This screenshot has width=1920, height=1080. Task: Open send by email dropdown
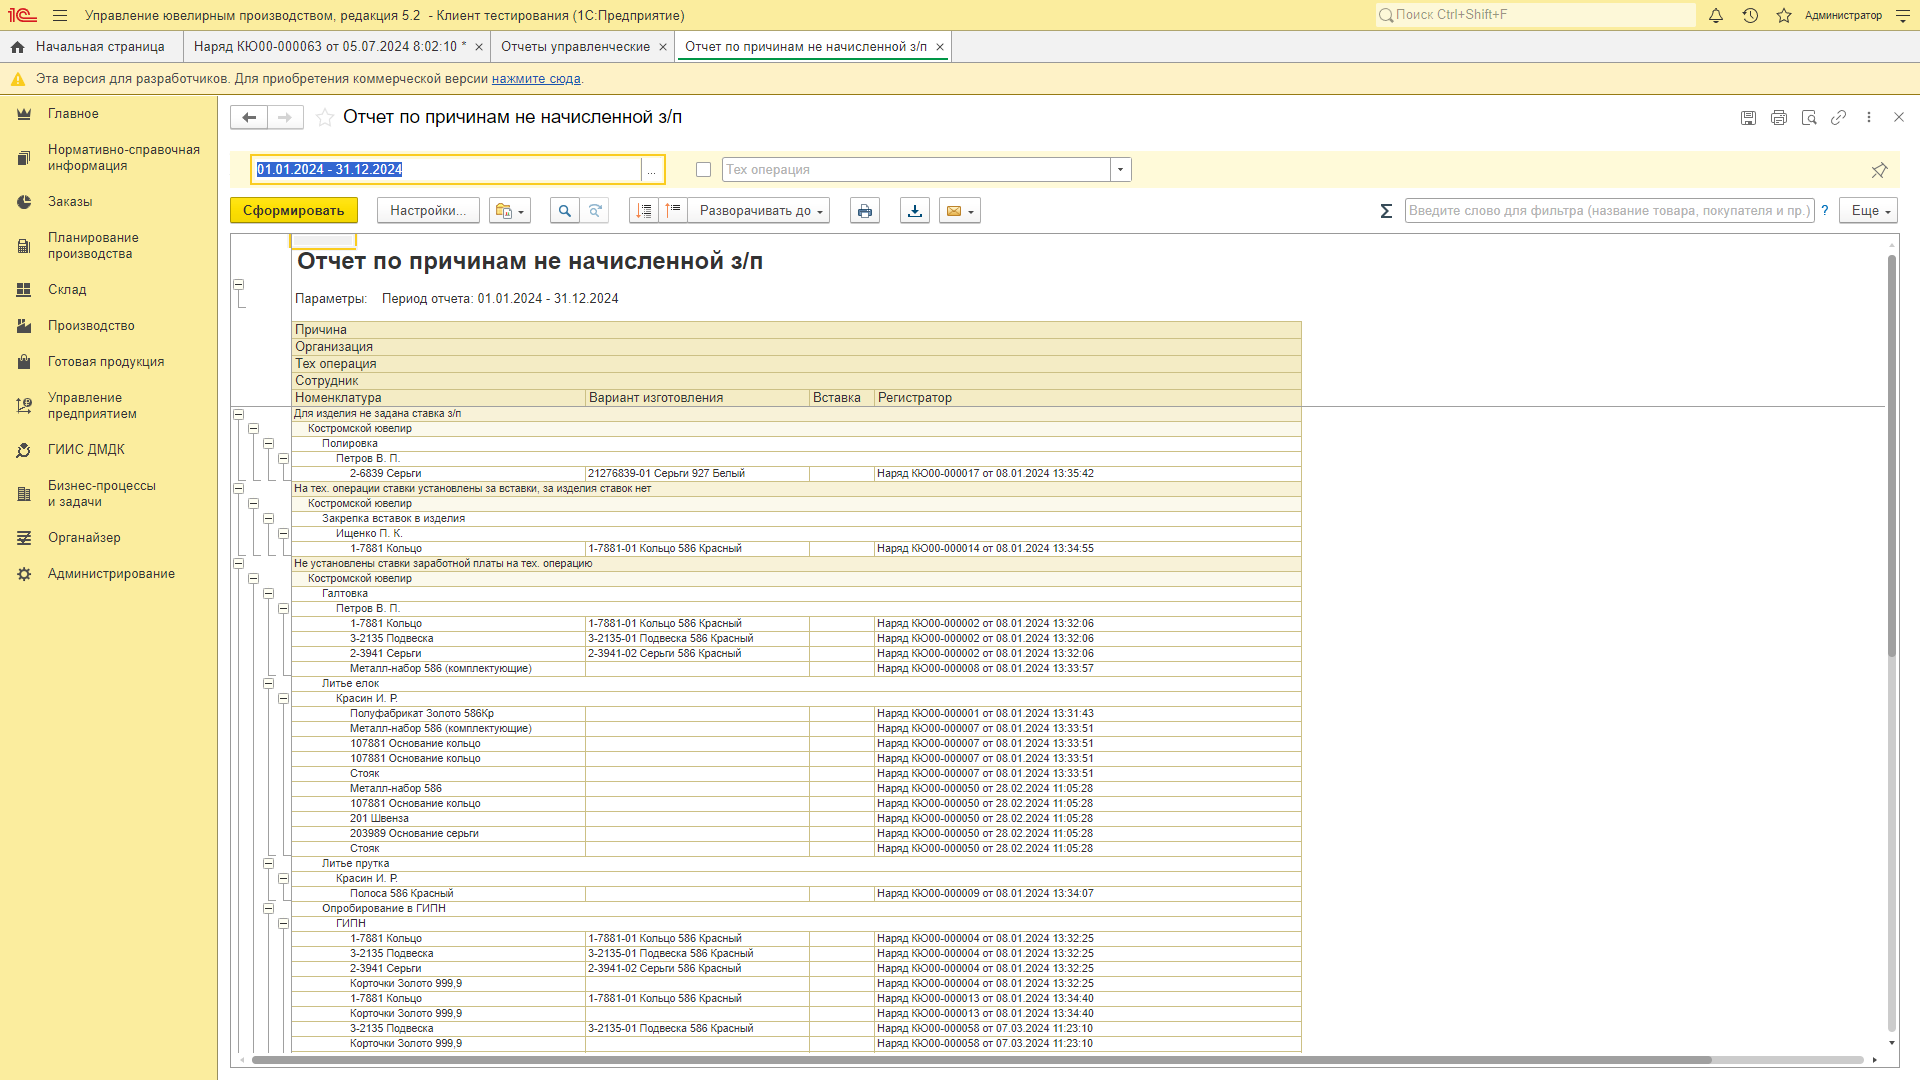pyautogui.click(x=960, y=211)
